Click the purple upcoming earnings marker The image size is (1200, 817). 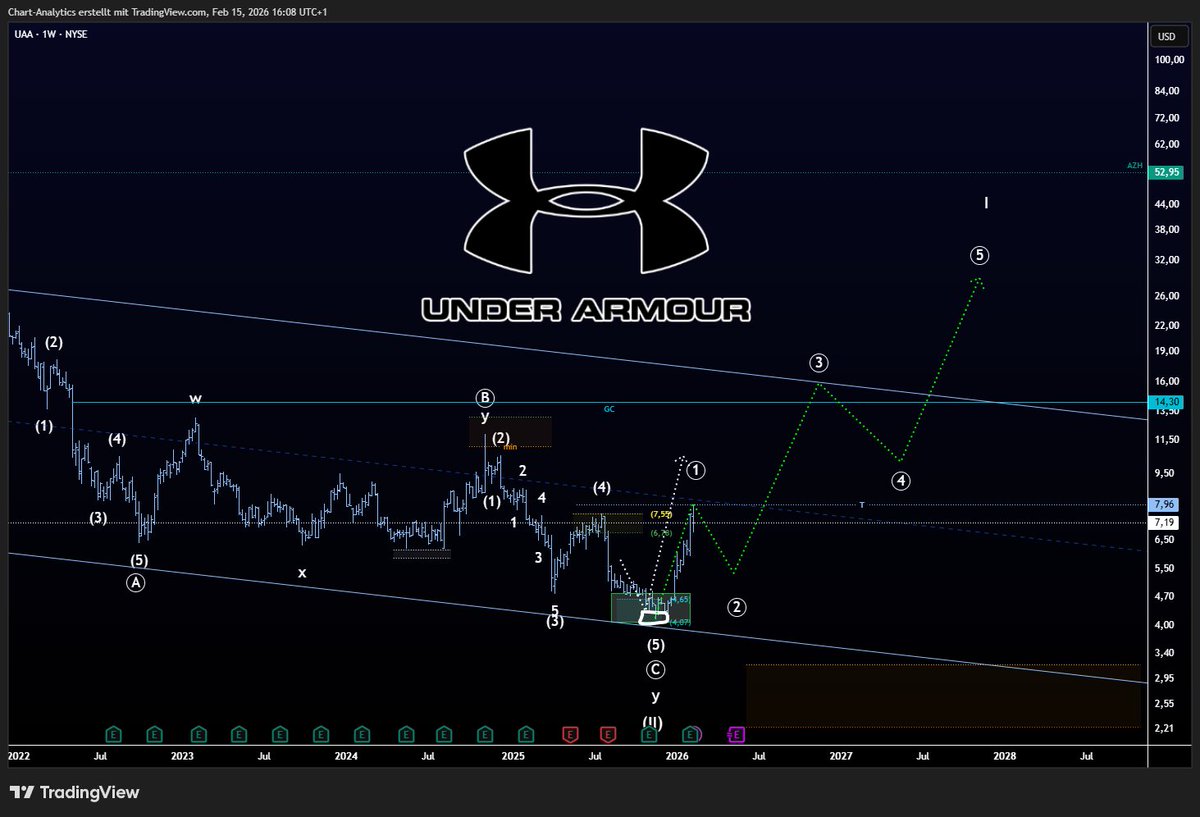(x=735, y=734)
